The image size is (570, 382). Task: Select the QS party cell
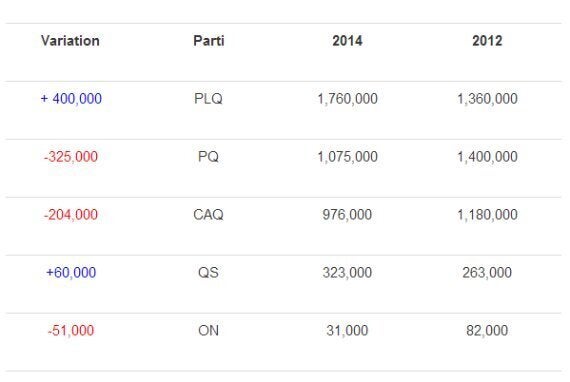click(x=208, y=273)
